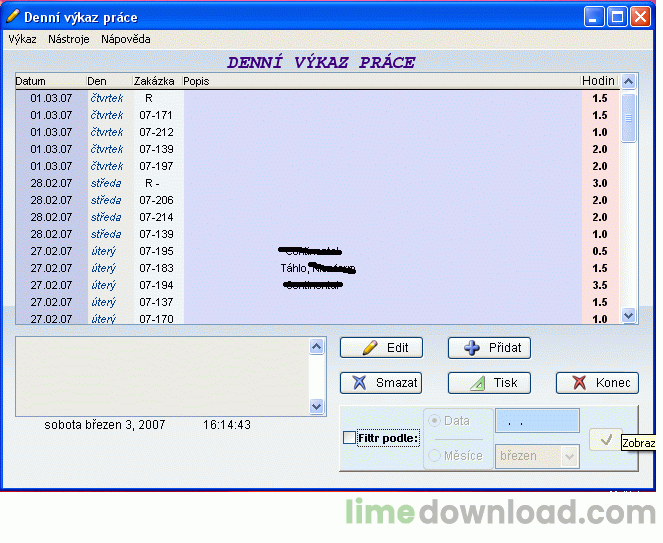Click the date filter input field
Image resolution: width=663 pixels, height=543 pixels.
click(x=537, y=421)
